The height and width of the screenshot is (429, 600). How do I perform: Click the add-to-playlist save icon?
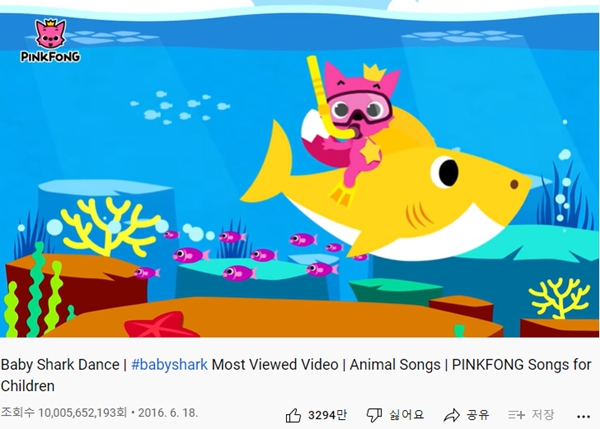pyautogui.click(x=516, y=414)
